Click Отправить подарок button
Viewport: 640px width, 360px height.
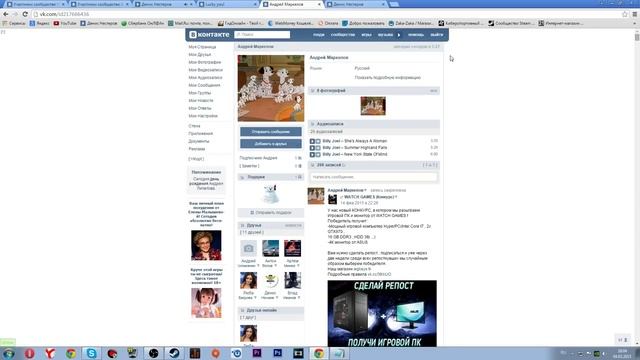(271, 213)
